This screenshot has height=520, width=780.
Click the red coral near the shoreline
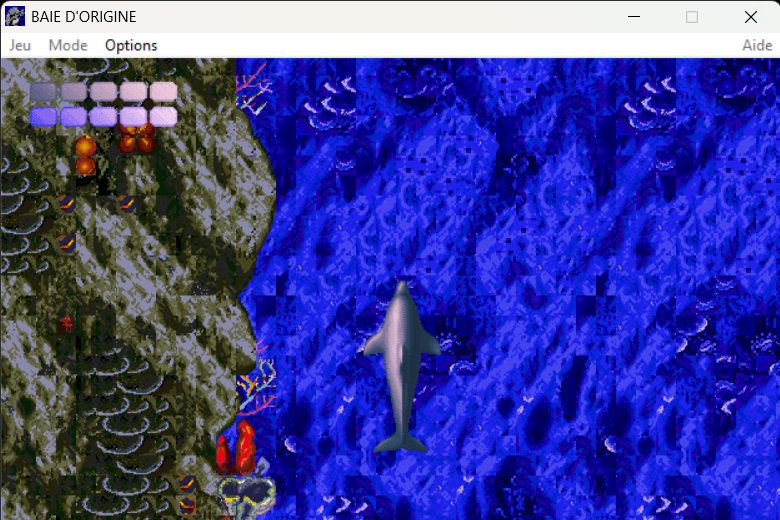(x=236, y=447)
